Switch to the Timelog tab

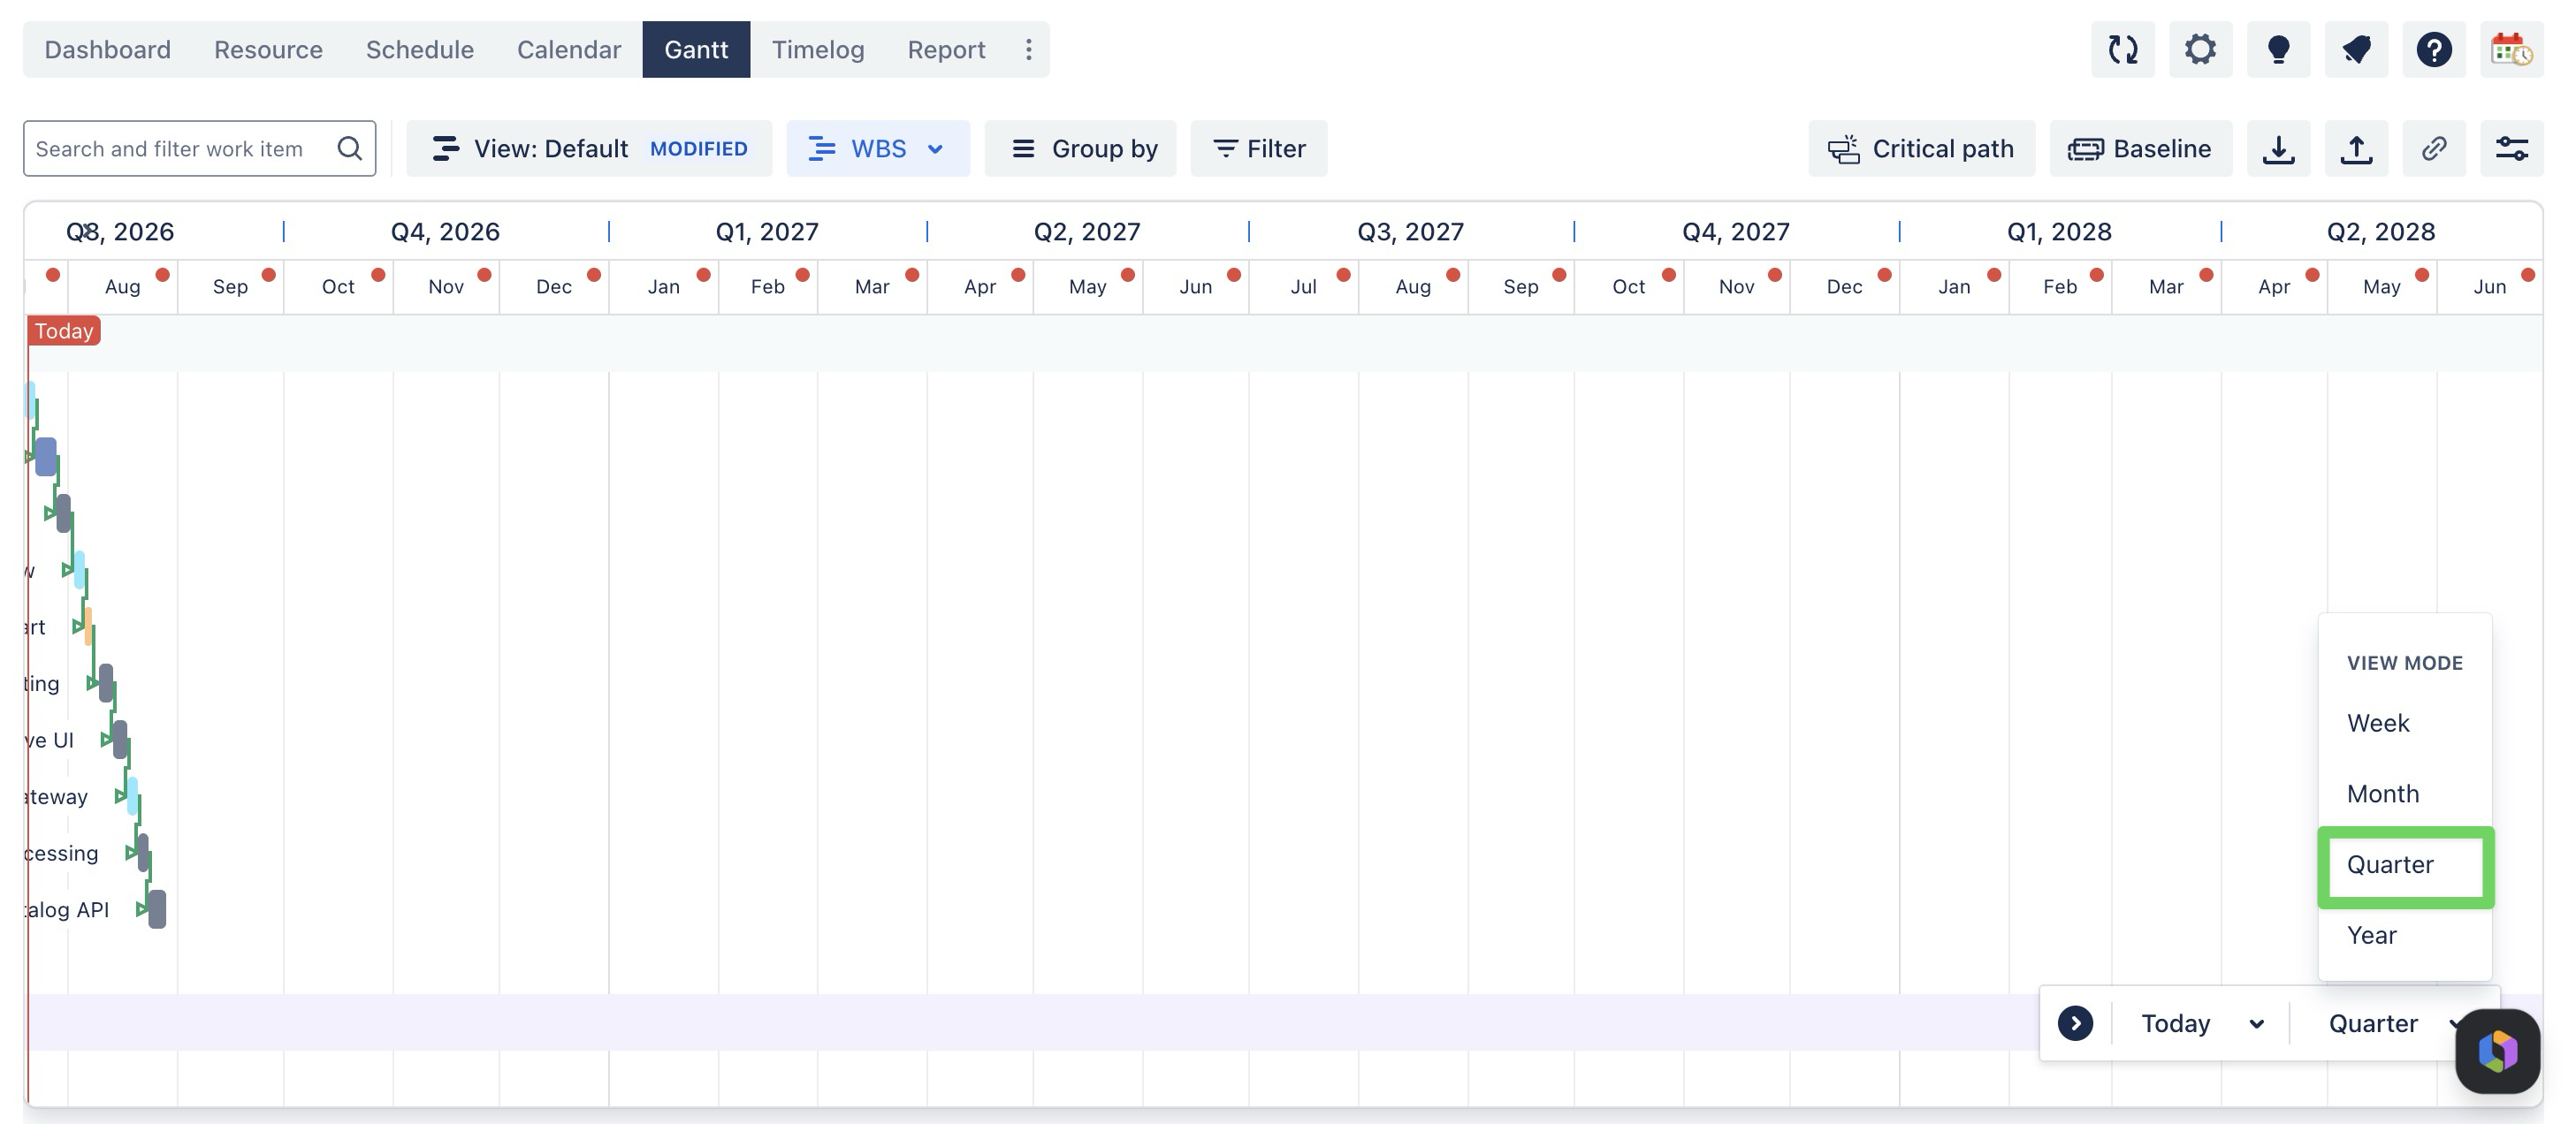click(x=817, y=49)
